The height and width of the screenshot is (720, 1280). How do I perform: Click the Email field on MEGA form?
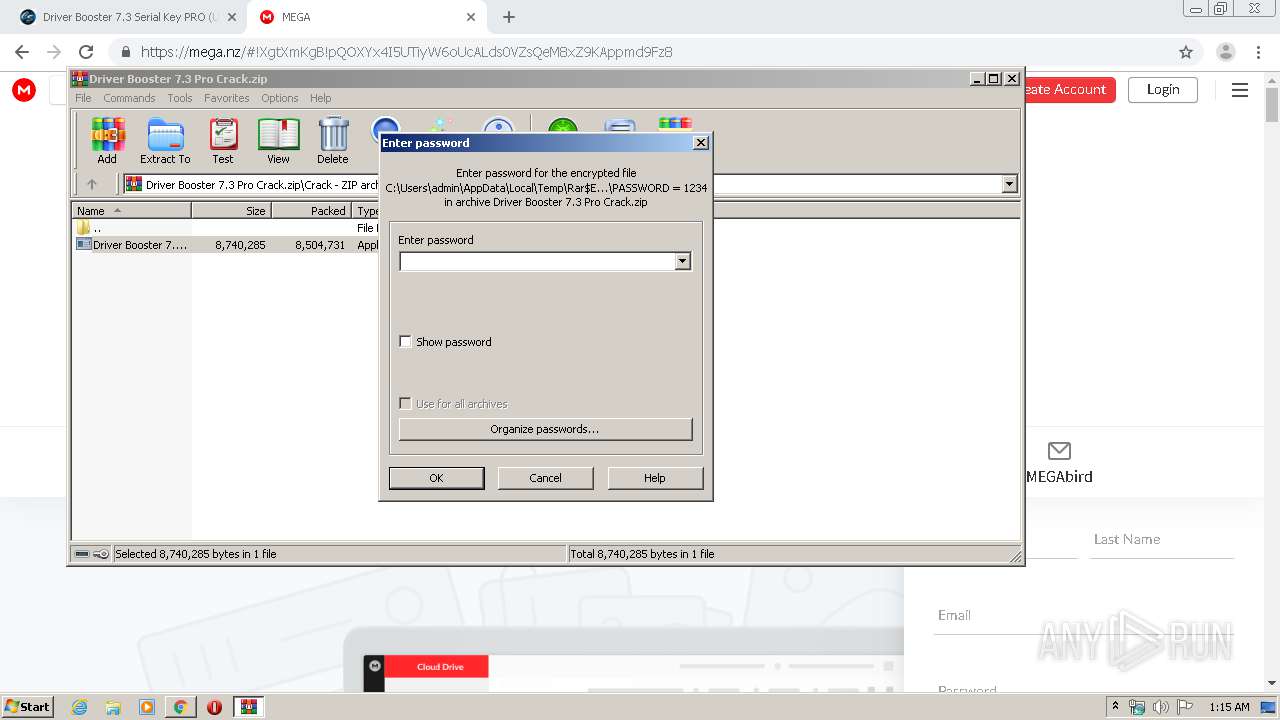click(1083, 616)
